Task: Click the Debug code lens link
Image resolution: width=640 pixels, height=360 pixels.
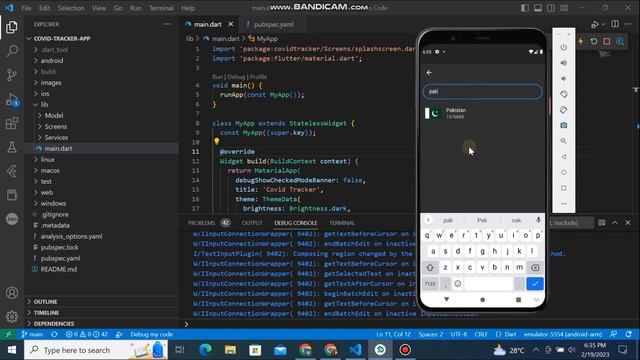Action: pyautogui.click(x=236, y=77)
